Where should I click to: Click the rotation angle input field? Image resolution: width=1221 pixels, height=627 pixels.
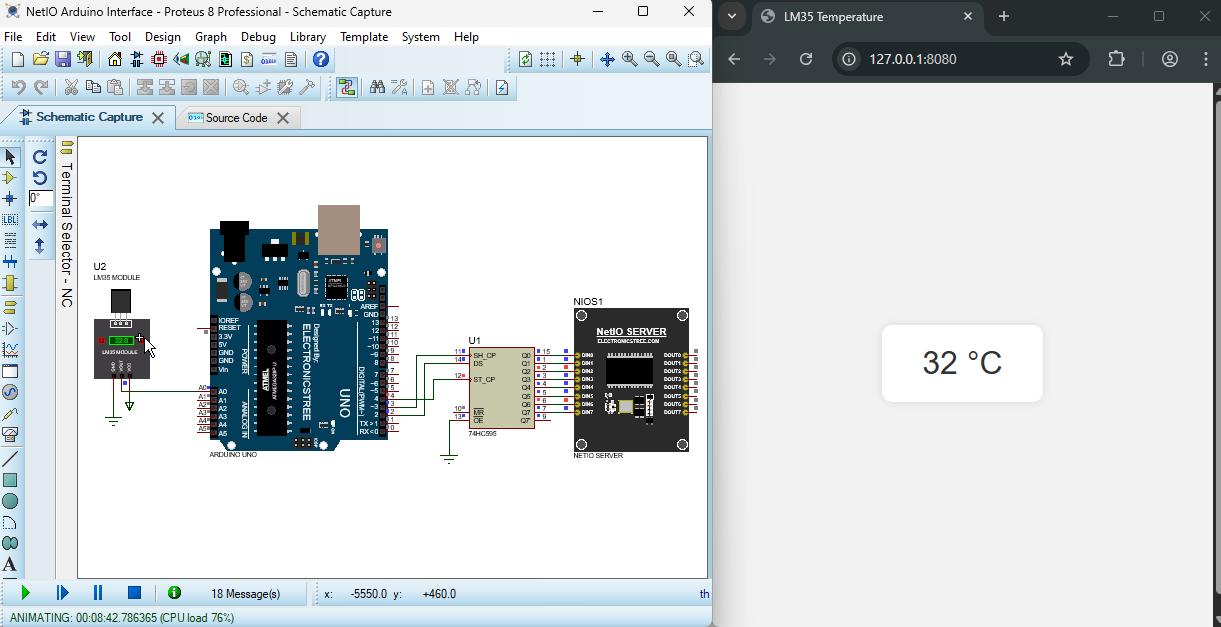click(x=41, y=199)
